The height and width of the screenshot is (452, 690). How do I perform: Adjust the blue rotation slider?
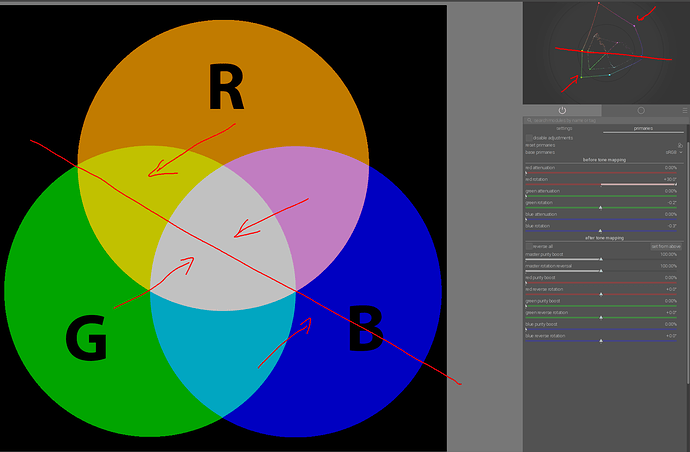click(x=601, y=231)
